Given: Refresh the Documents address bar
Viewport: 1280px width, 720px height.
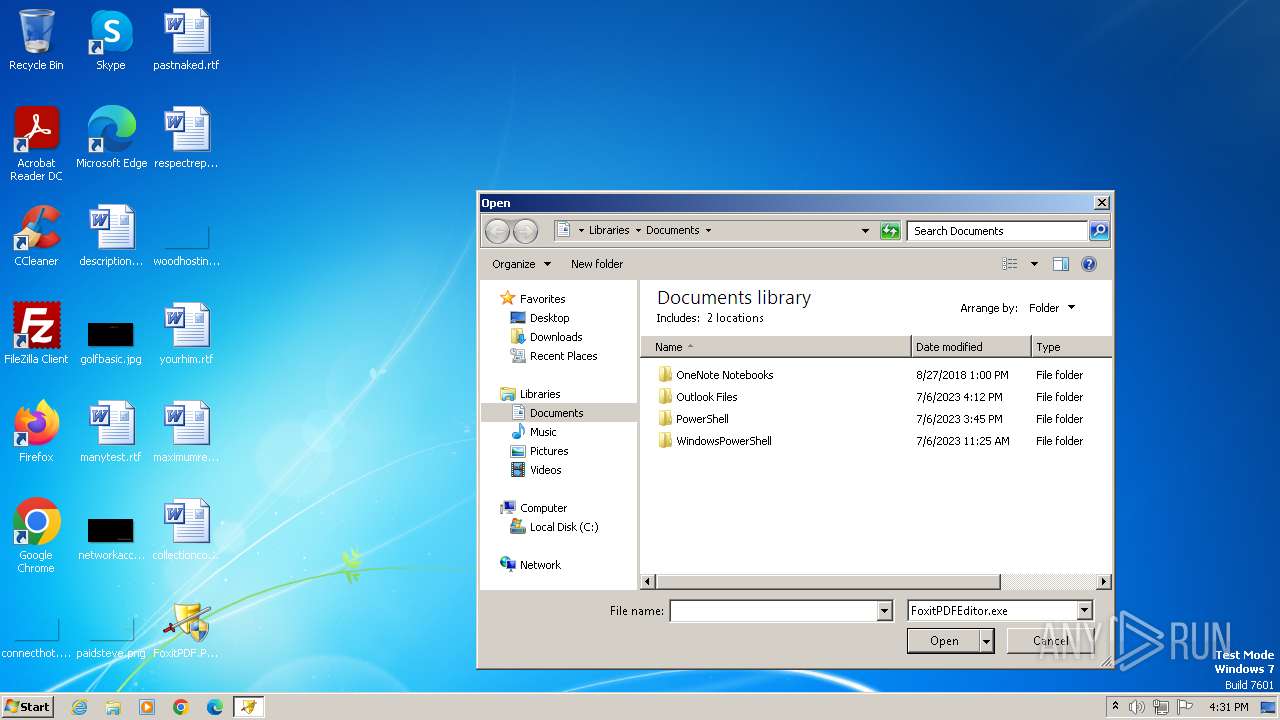Looking at the screenshot, I should [x=890, y=231].
